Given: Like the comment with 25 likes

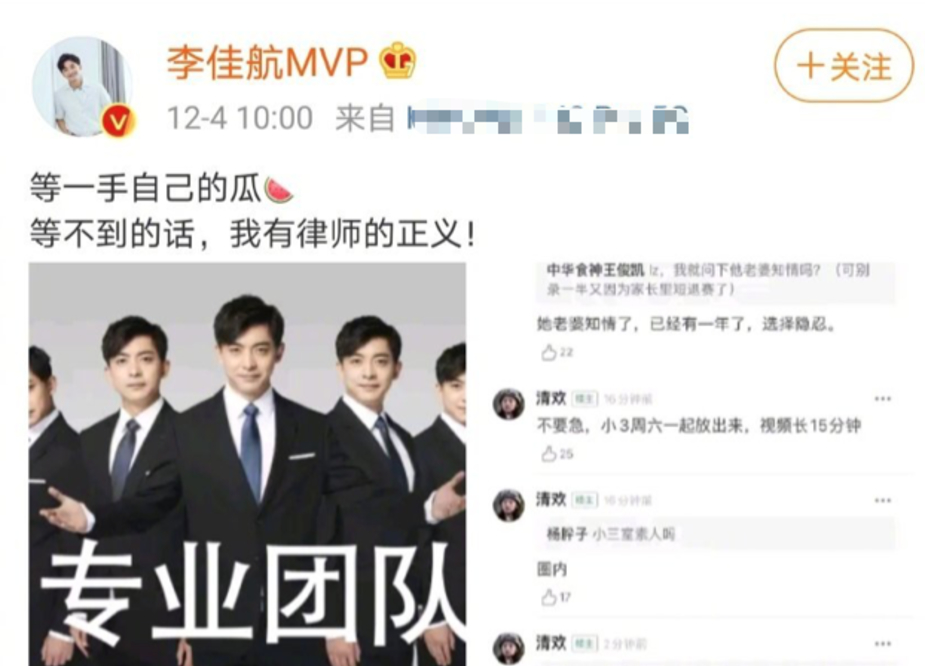Looking at the screenshot, I should (x=557, y=454).
